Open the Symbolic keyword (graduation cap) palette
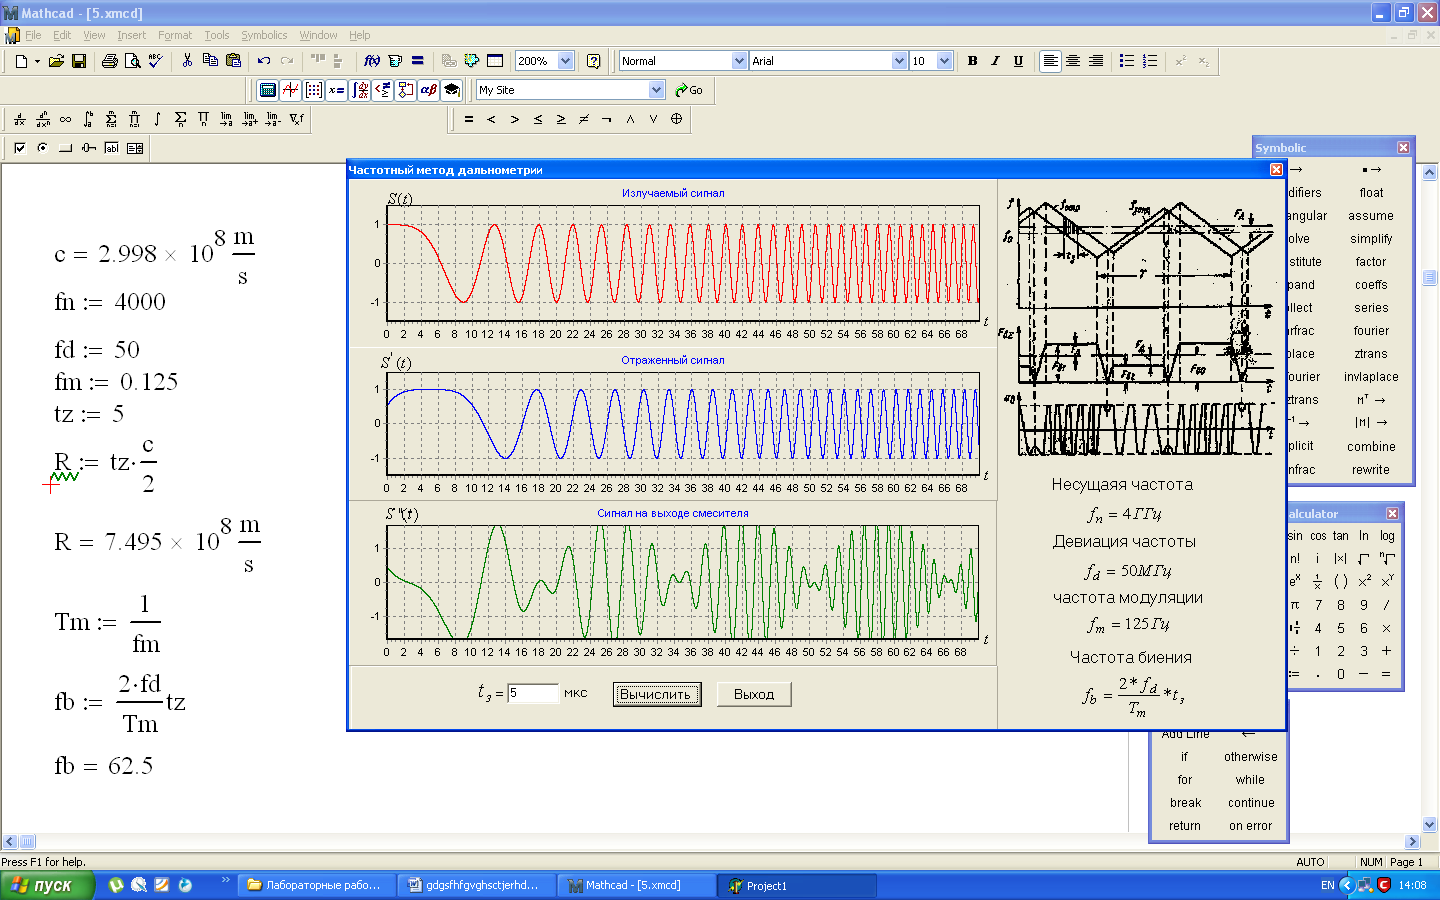 [x=451, y=90]
